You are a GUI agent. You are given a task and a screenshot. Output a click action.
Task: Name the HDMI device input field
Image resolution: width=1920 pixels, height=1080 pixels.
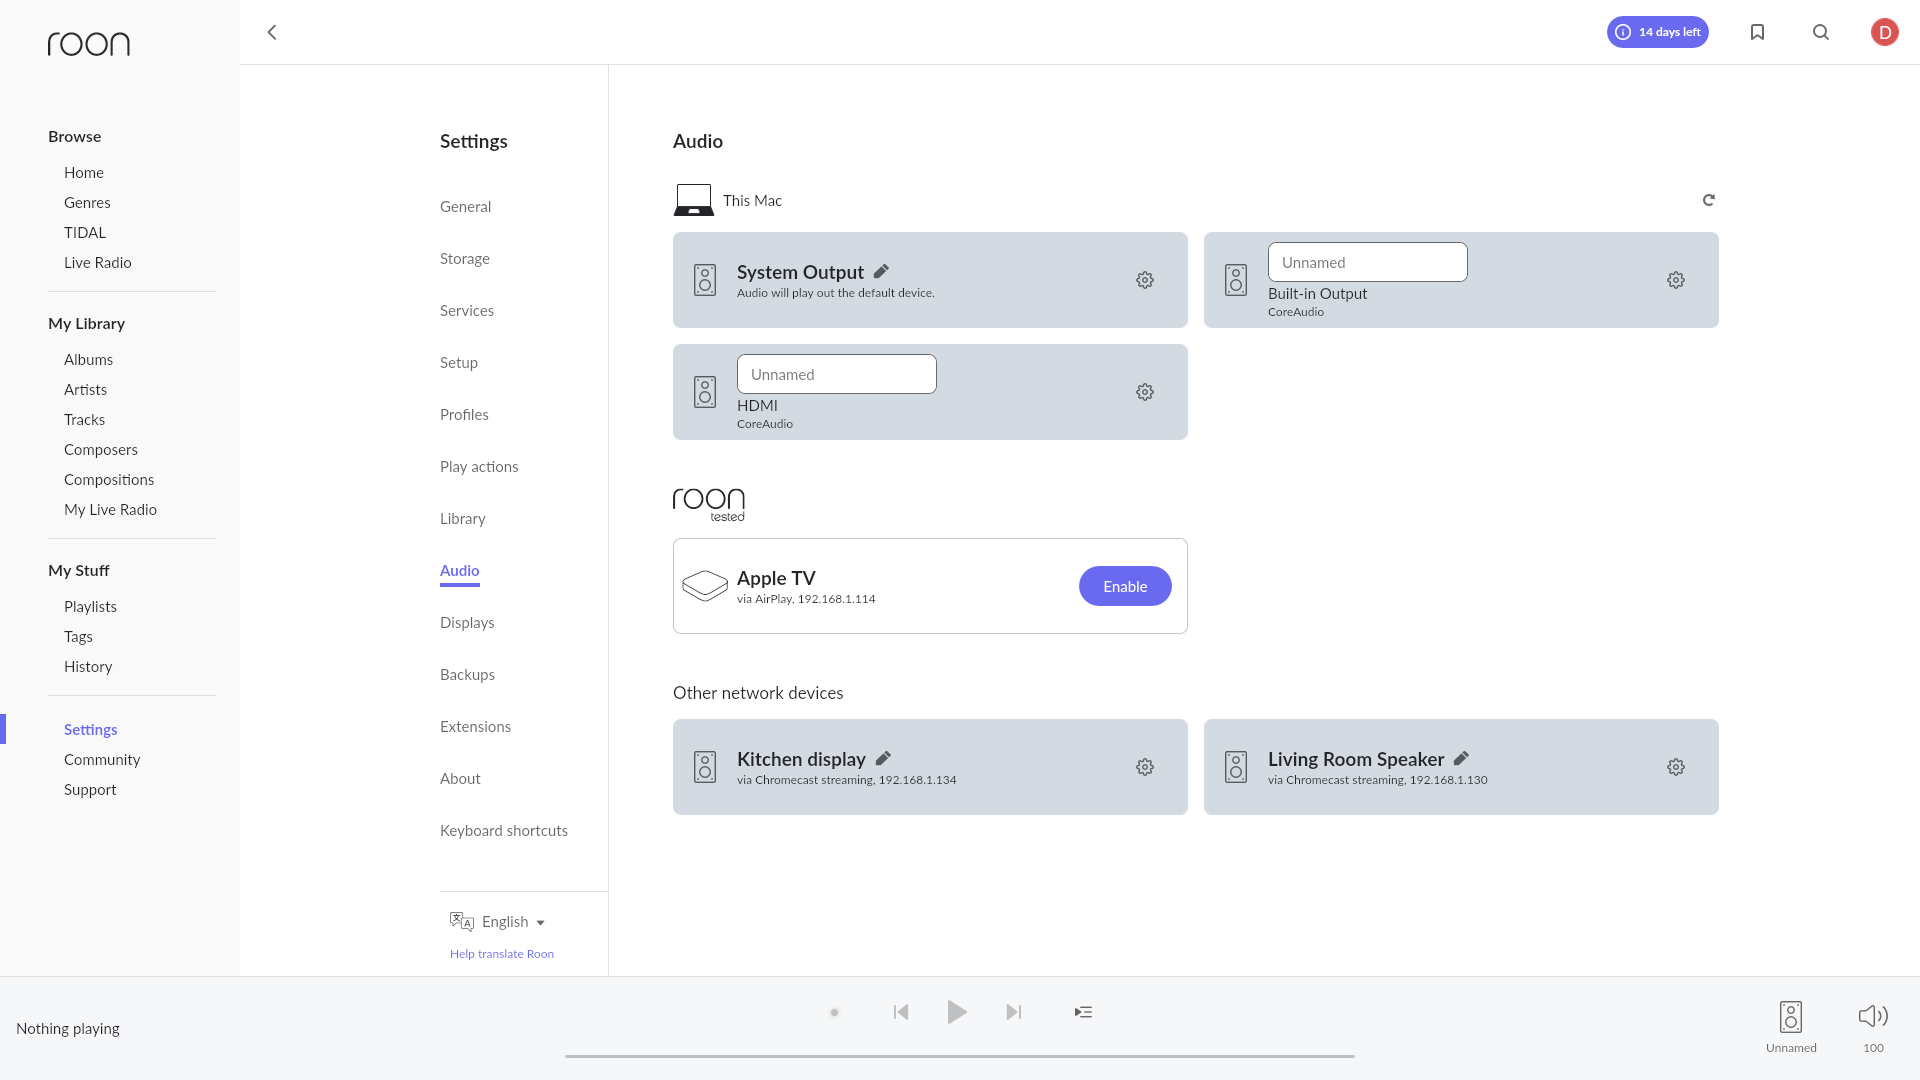point(837,374)
